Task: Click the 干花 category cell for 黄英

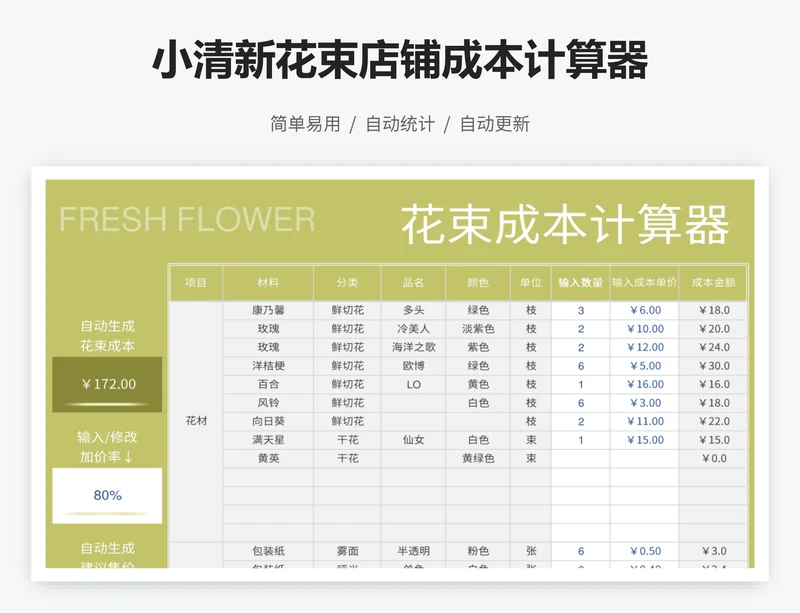Action: click(347, 458)
